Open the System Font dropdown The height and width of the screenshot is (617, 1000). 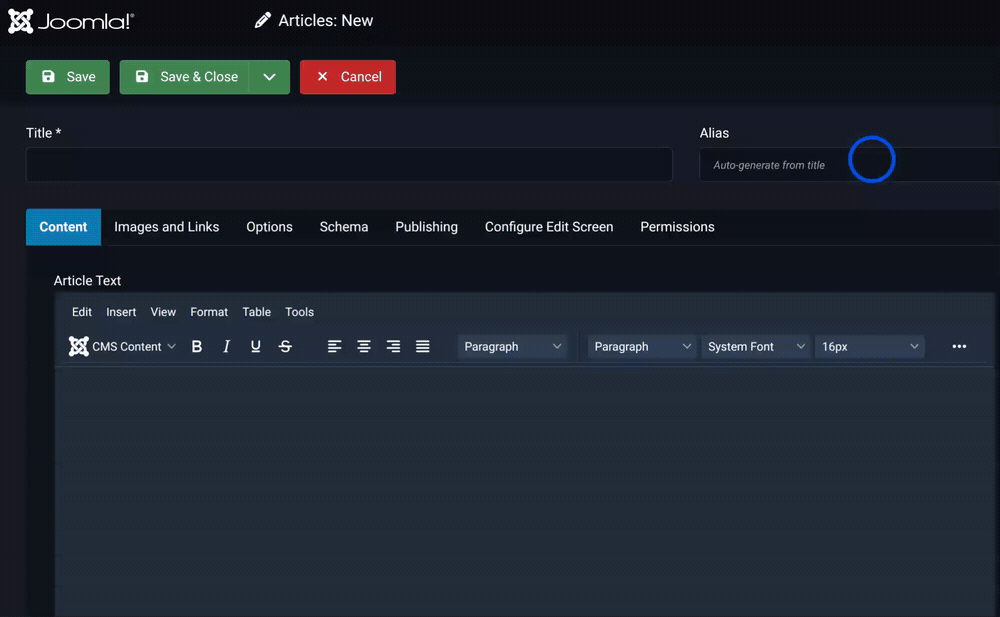coord(756,346)
